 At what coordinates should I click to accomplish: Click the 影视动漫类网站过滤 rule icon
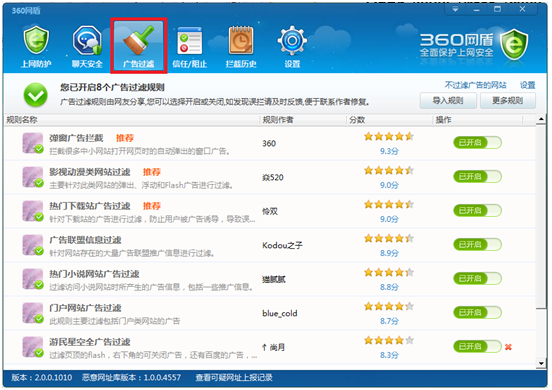(33, 177)
